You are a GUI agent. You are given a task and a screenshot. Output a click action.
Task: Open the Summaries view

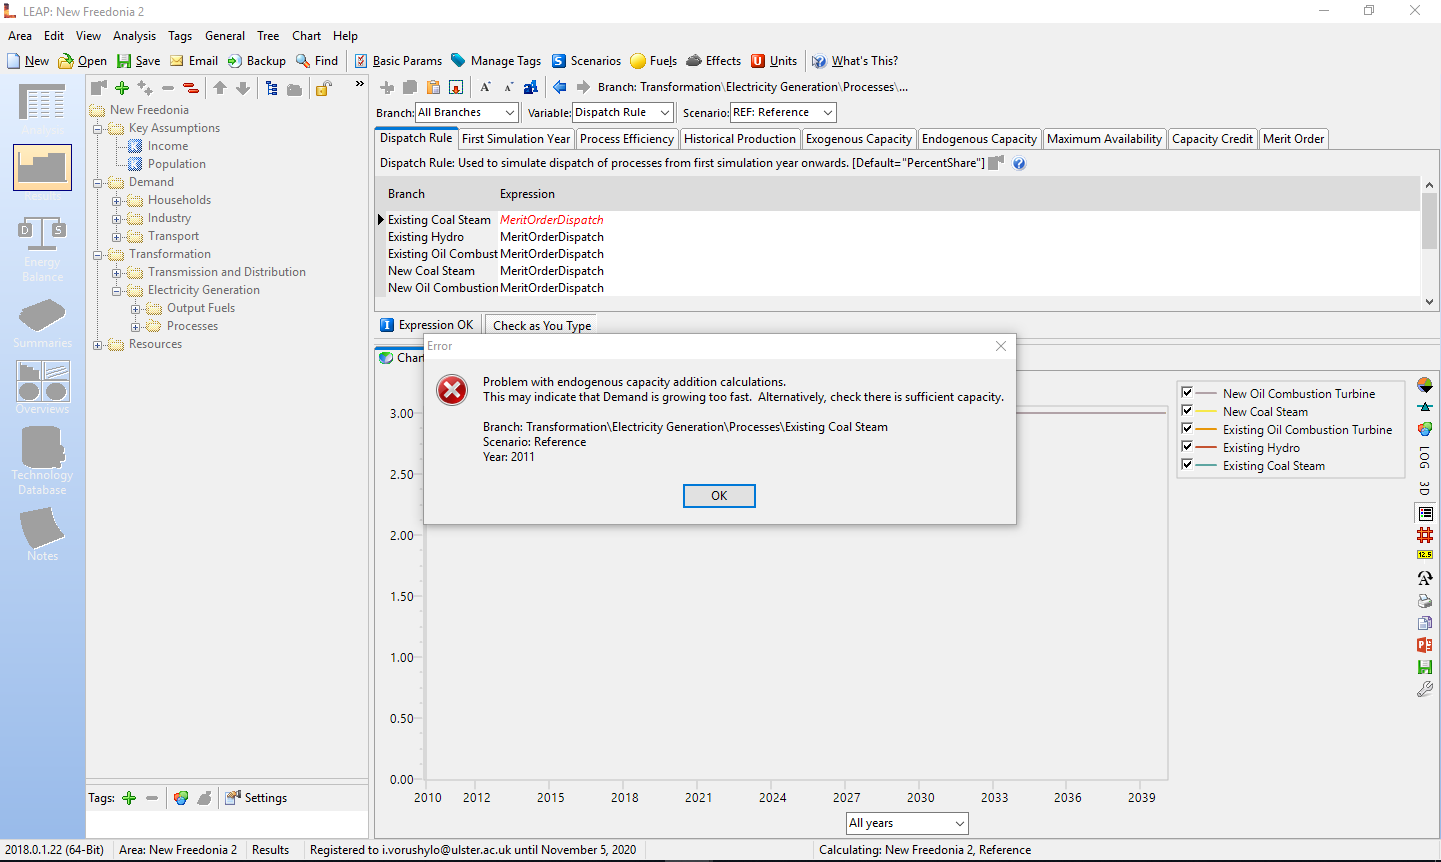tap(42, 324)
